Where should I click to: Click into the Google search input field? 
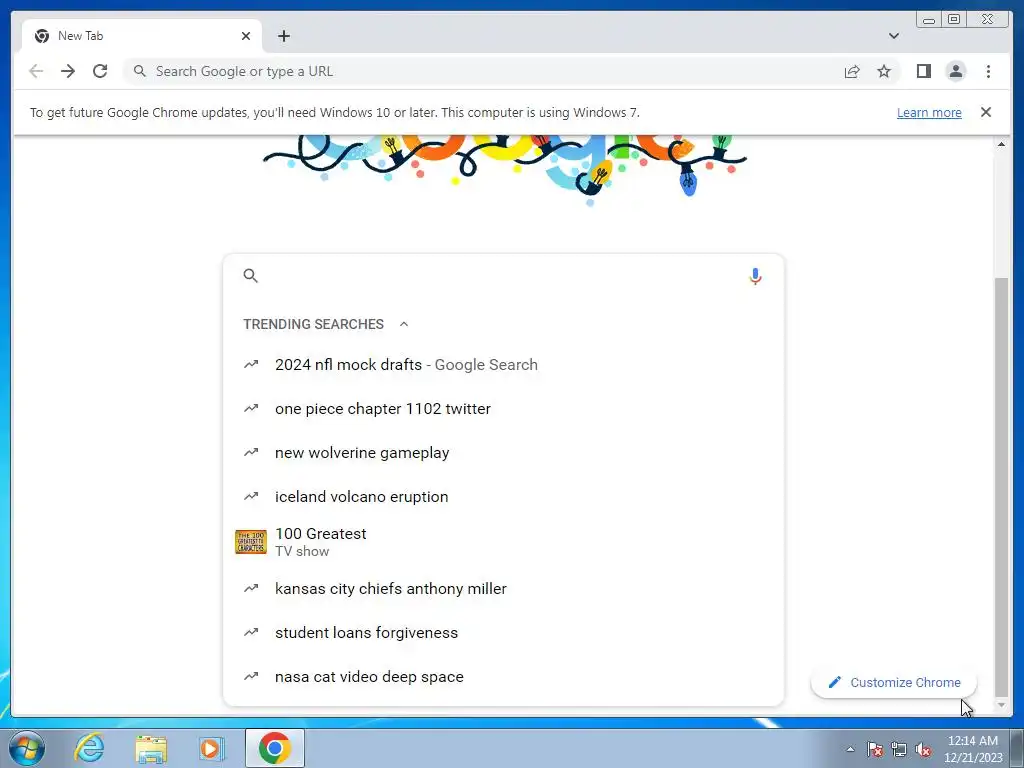point(503,276)
